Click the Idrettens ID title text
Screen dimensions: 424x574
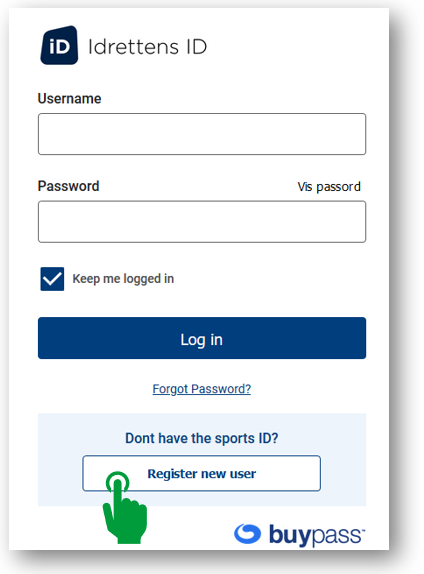(148, 47)
